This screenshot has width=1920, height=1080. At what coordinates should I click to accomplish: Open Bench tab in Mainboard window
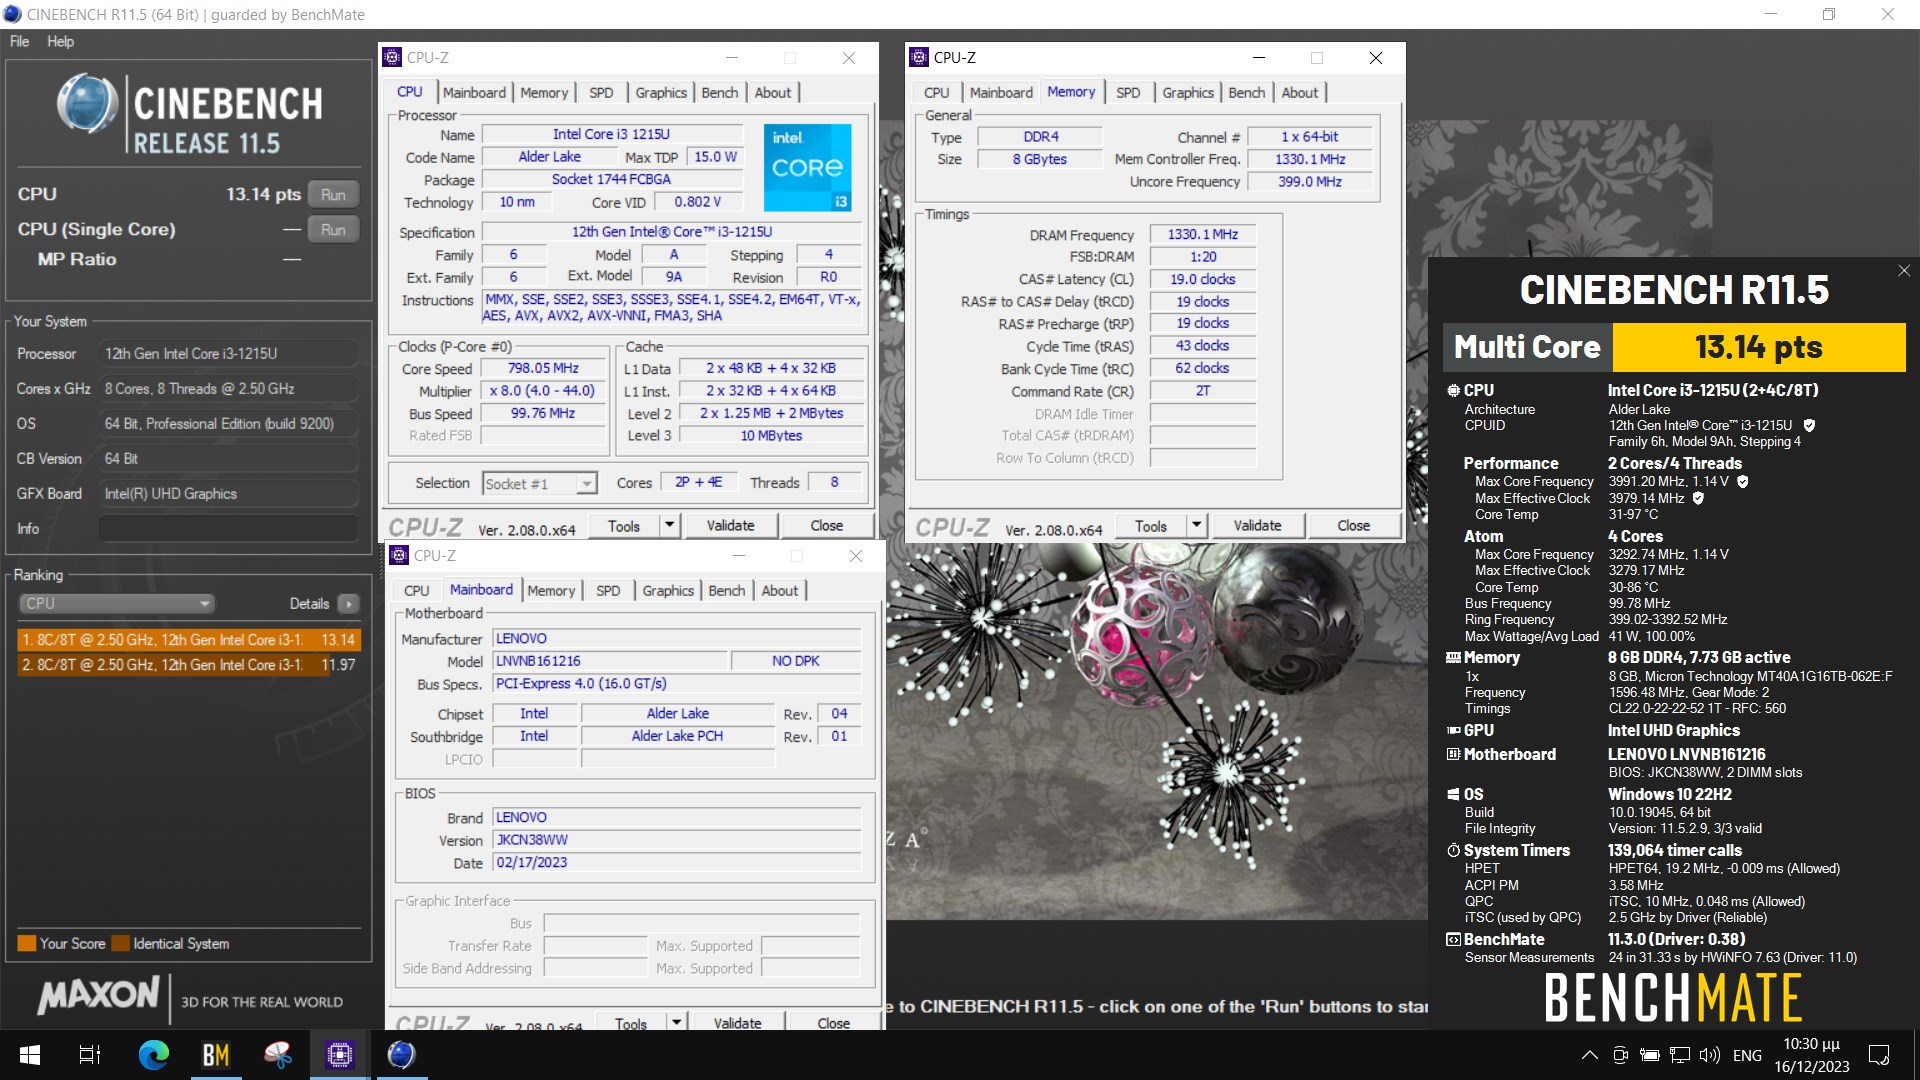[x=726, y=590]
